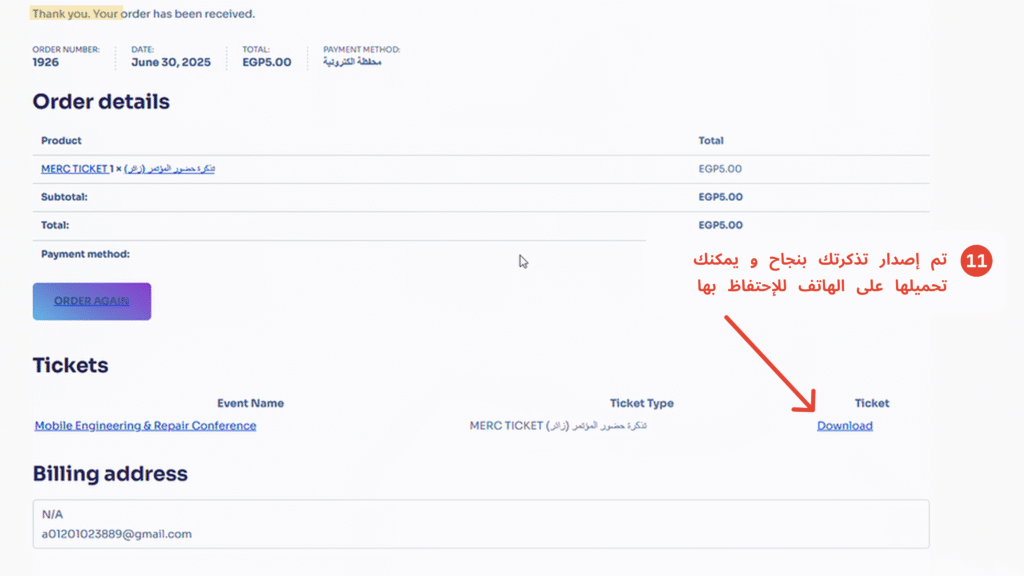Click the date June 30, 2025
Image resolution: width=1024 pixels, height=576 pixels.
170,62
